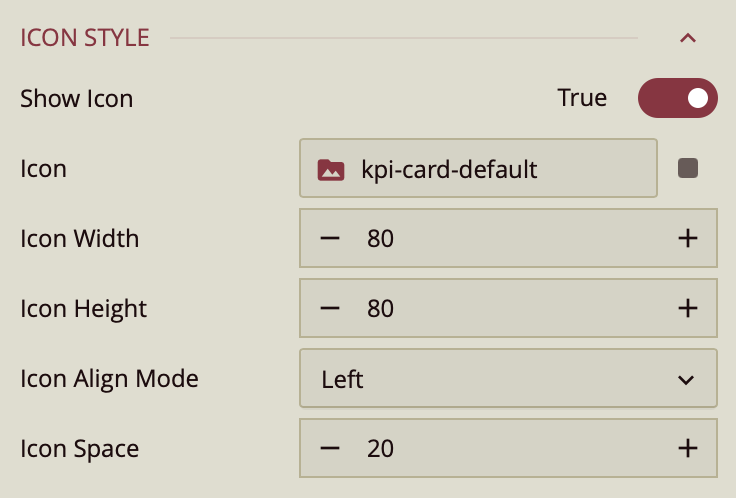The height and width of the screenshot is (498, 736).
Task: Click the small square checkbox beside Icon field
Action: [x=688, y=168]
